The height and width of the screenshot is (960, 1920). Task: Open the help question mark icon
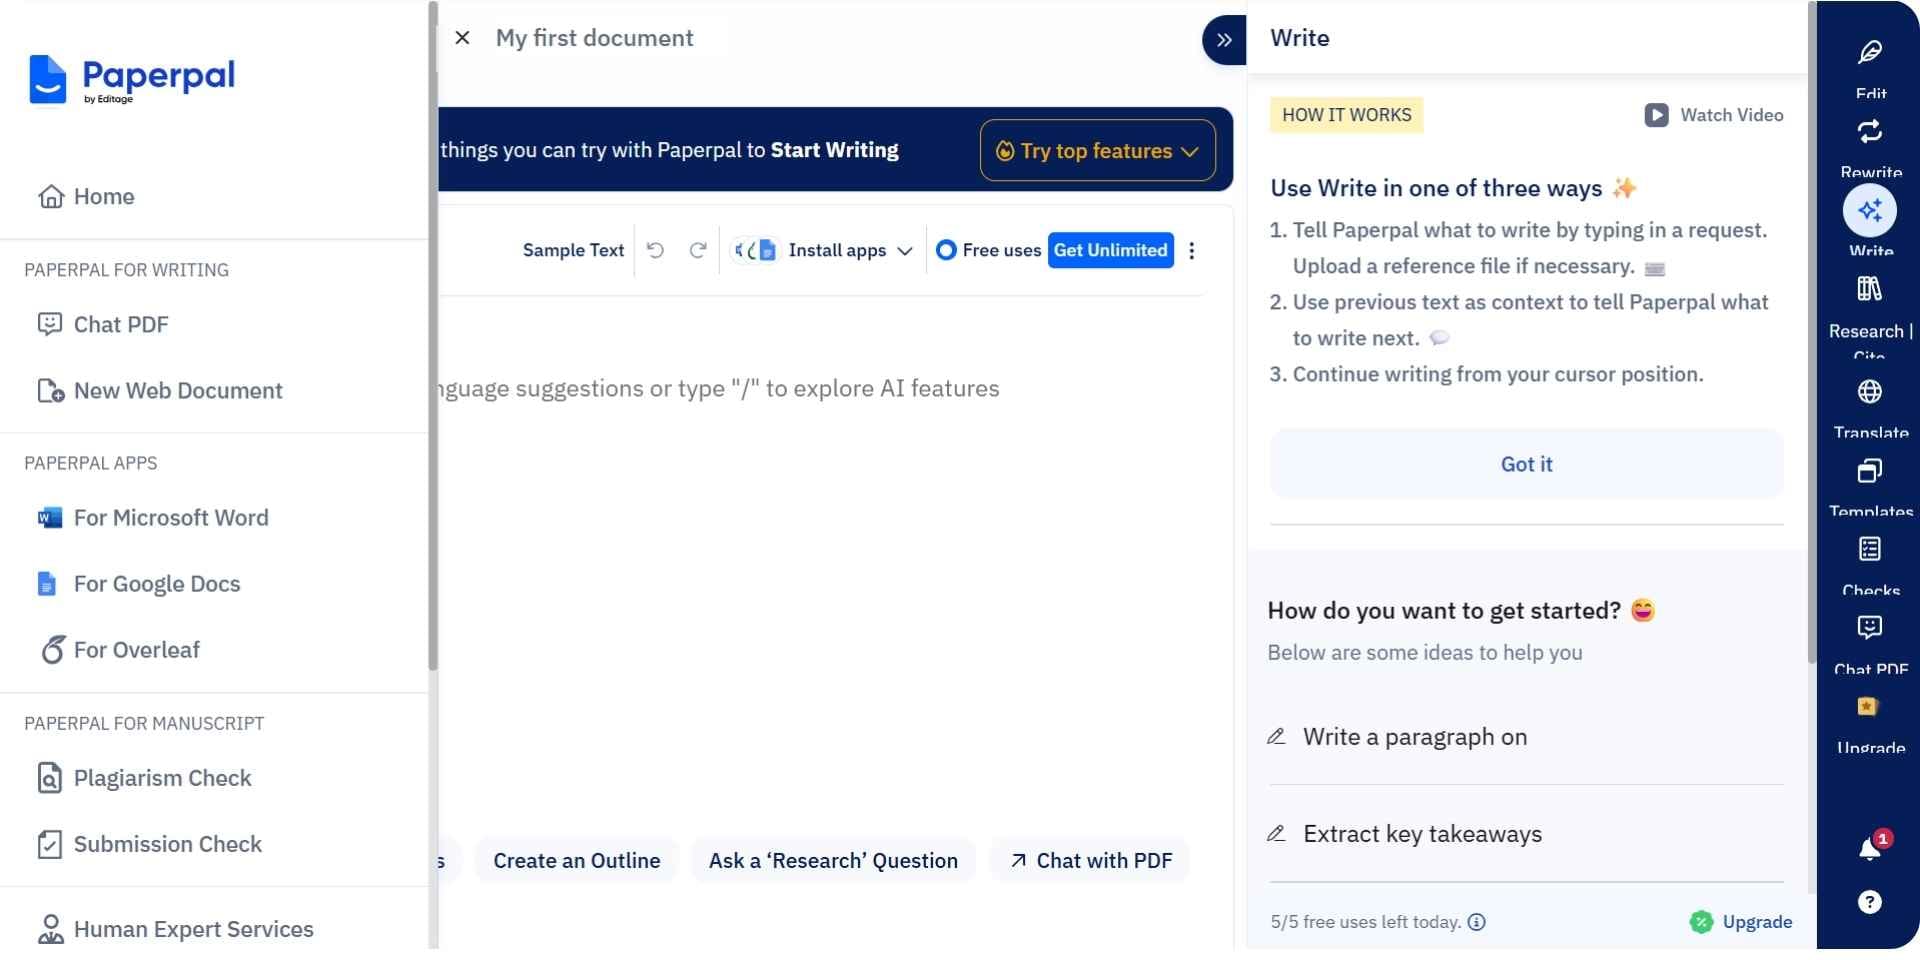[1869, 902]
